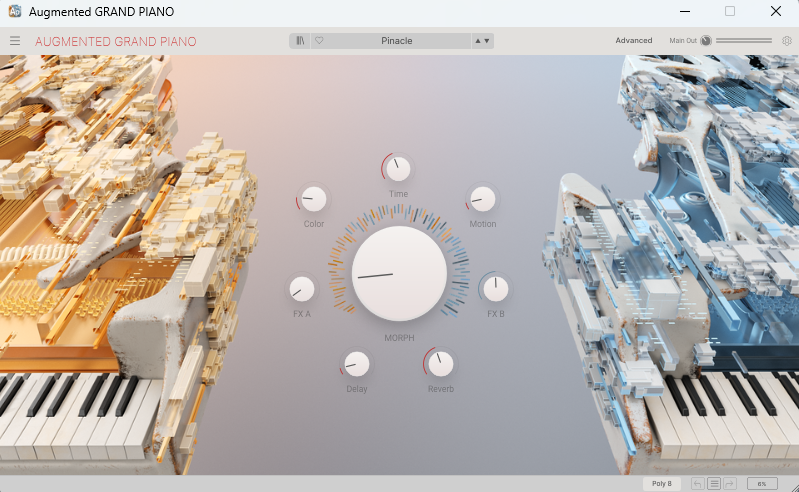The width and height of the screenshot is (799, 492).
Task: Open the Poly 8 polyphony dropdown
Action: [x=662, y=483]
